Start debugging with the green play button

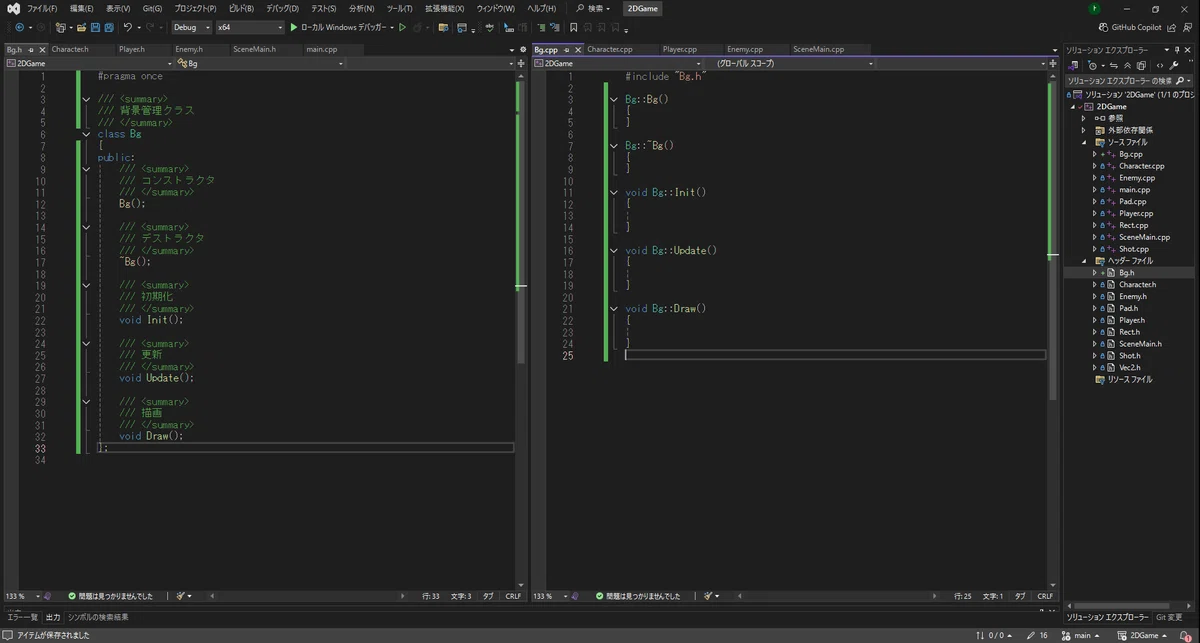coord(294,27)
